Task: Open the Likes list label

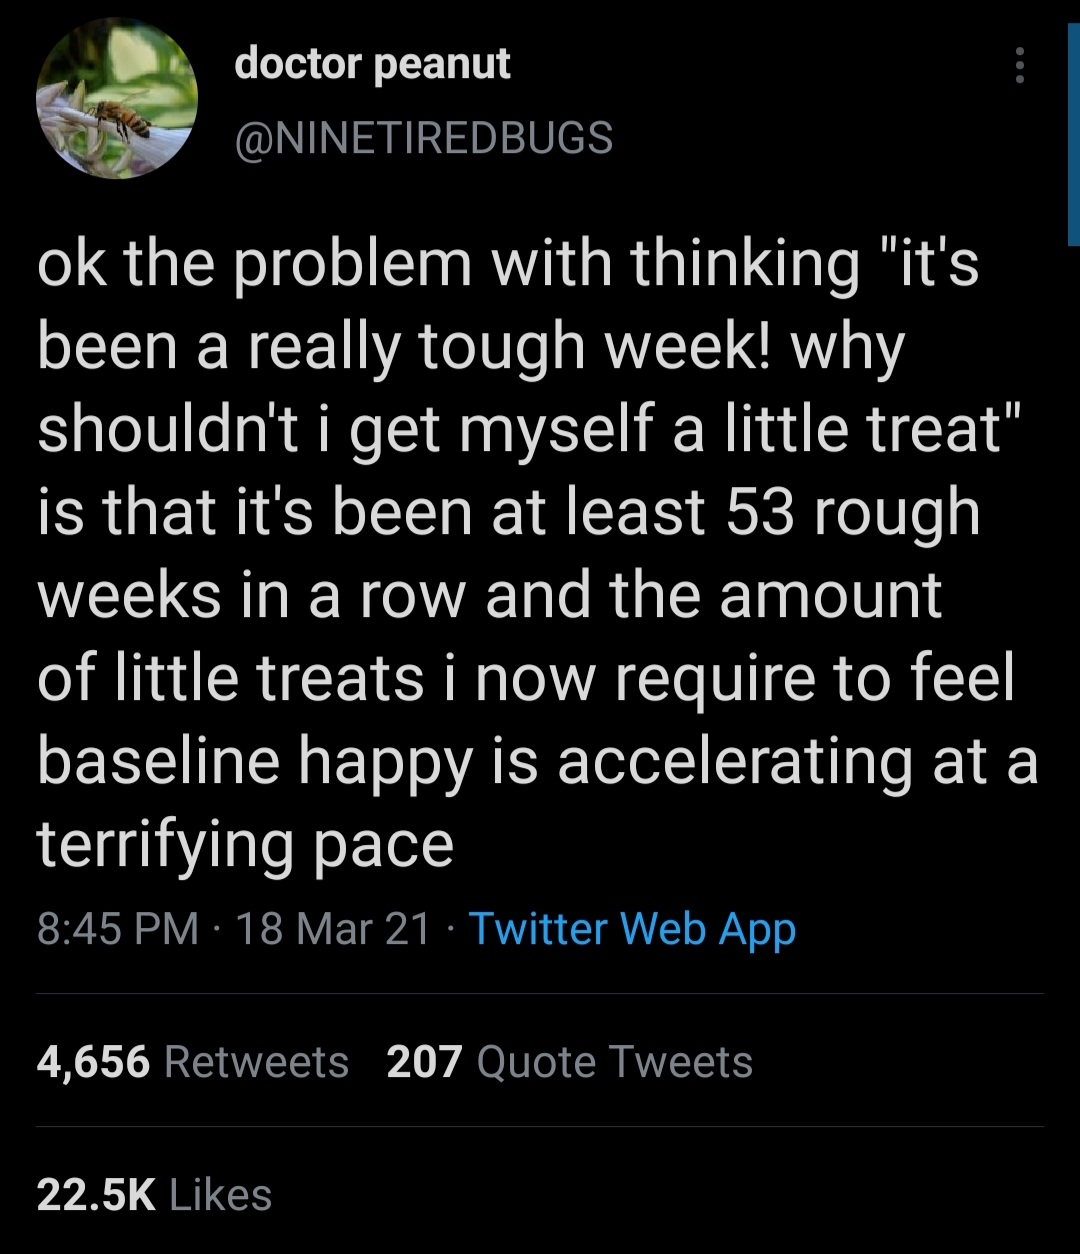Action: (221, 1194)
